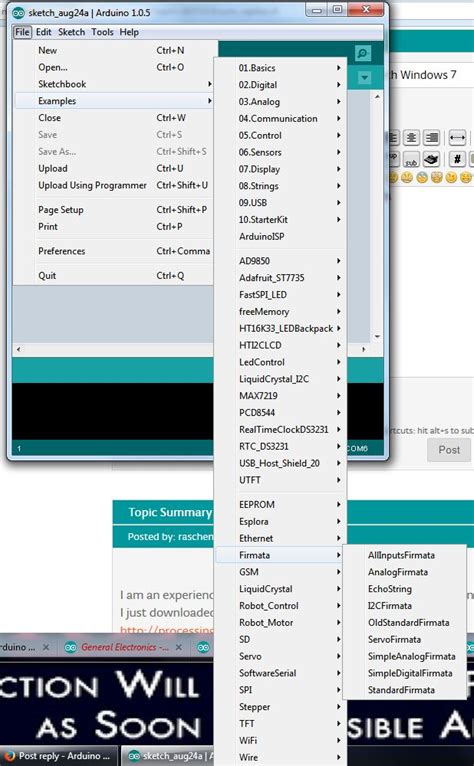Expand Servo library examples
The width and height of the screenshot is (474, 766).
pos(280,656)
